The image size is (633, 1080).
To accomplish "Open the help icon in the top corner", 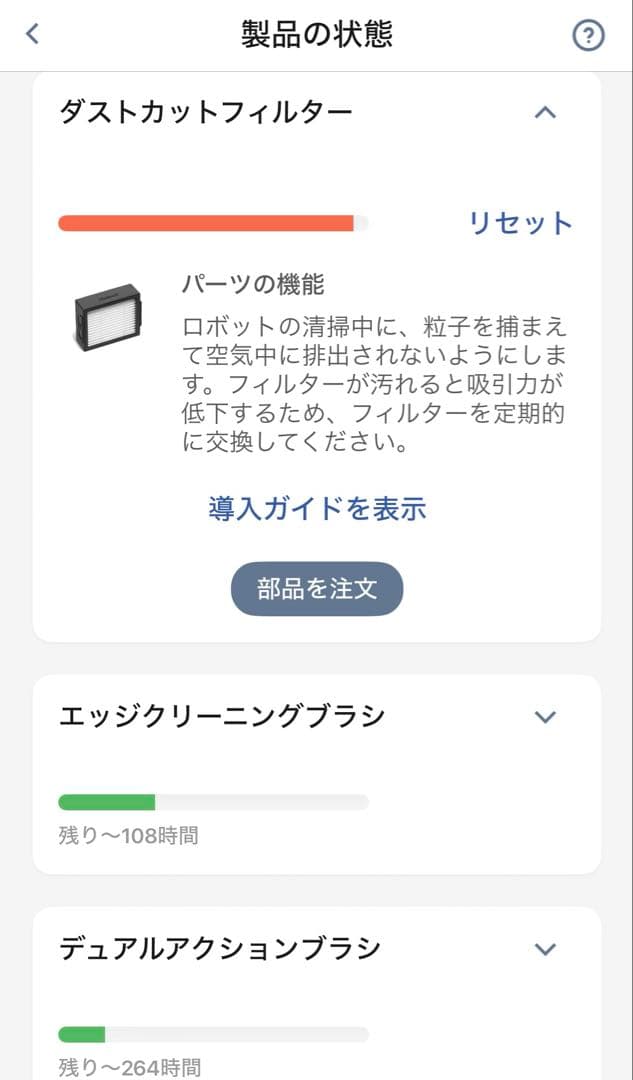I will [x=588, y=34].
